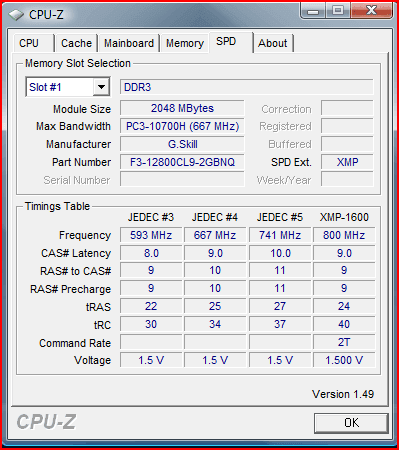
Task: Click the 593 MHz frequency cell
Action: click(x=151, y=235)
